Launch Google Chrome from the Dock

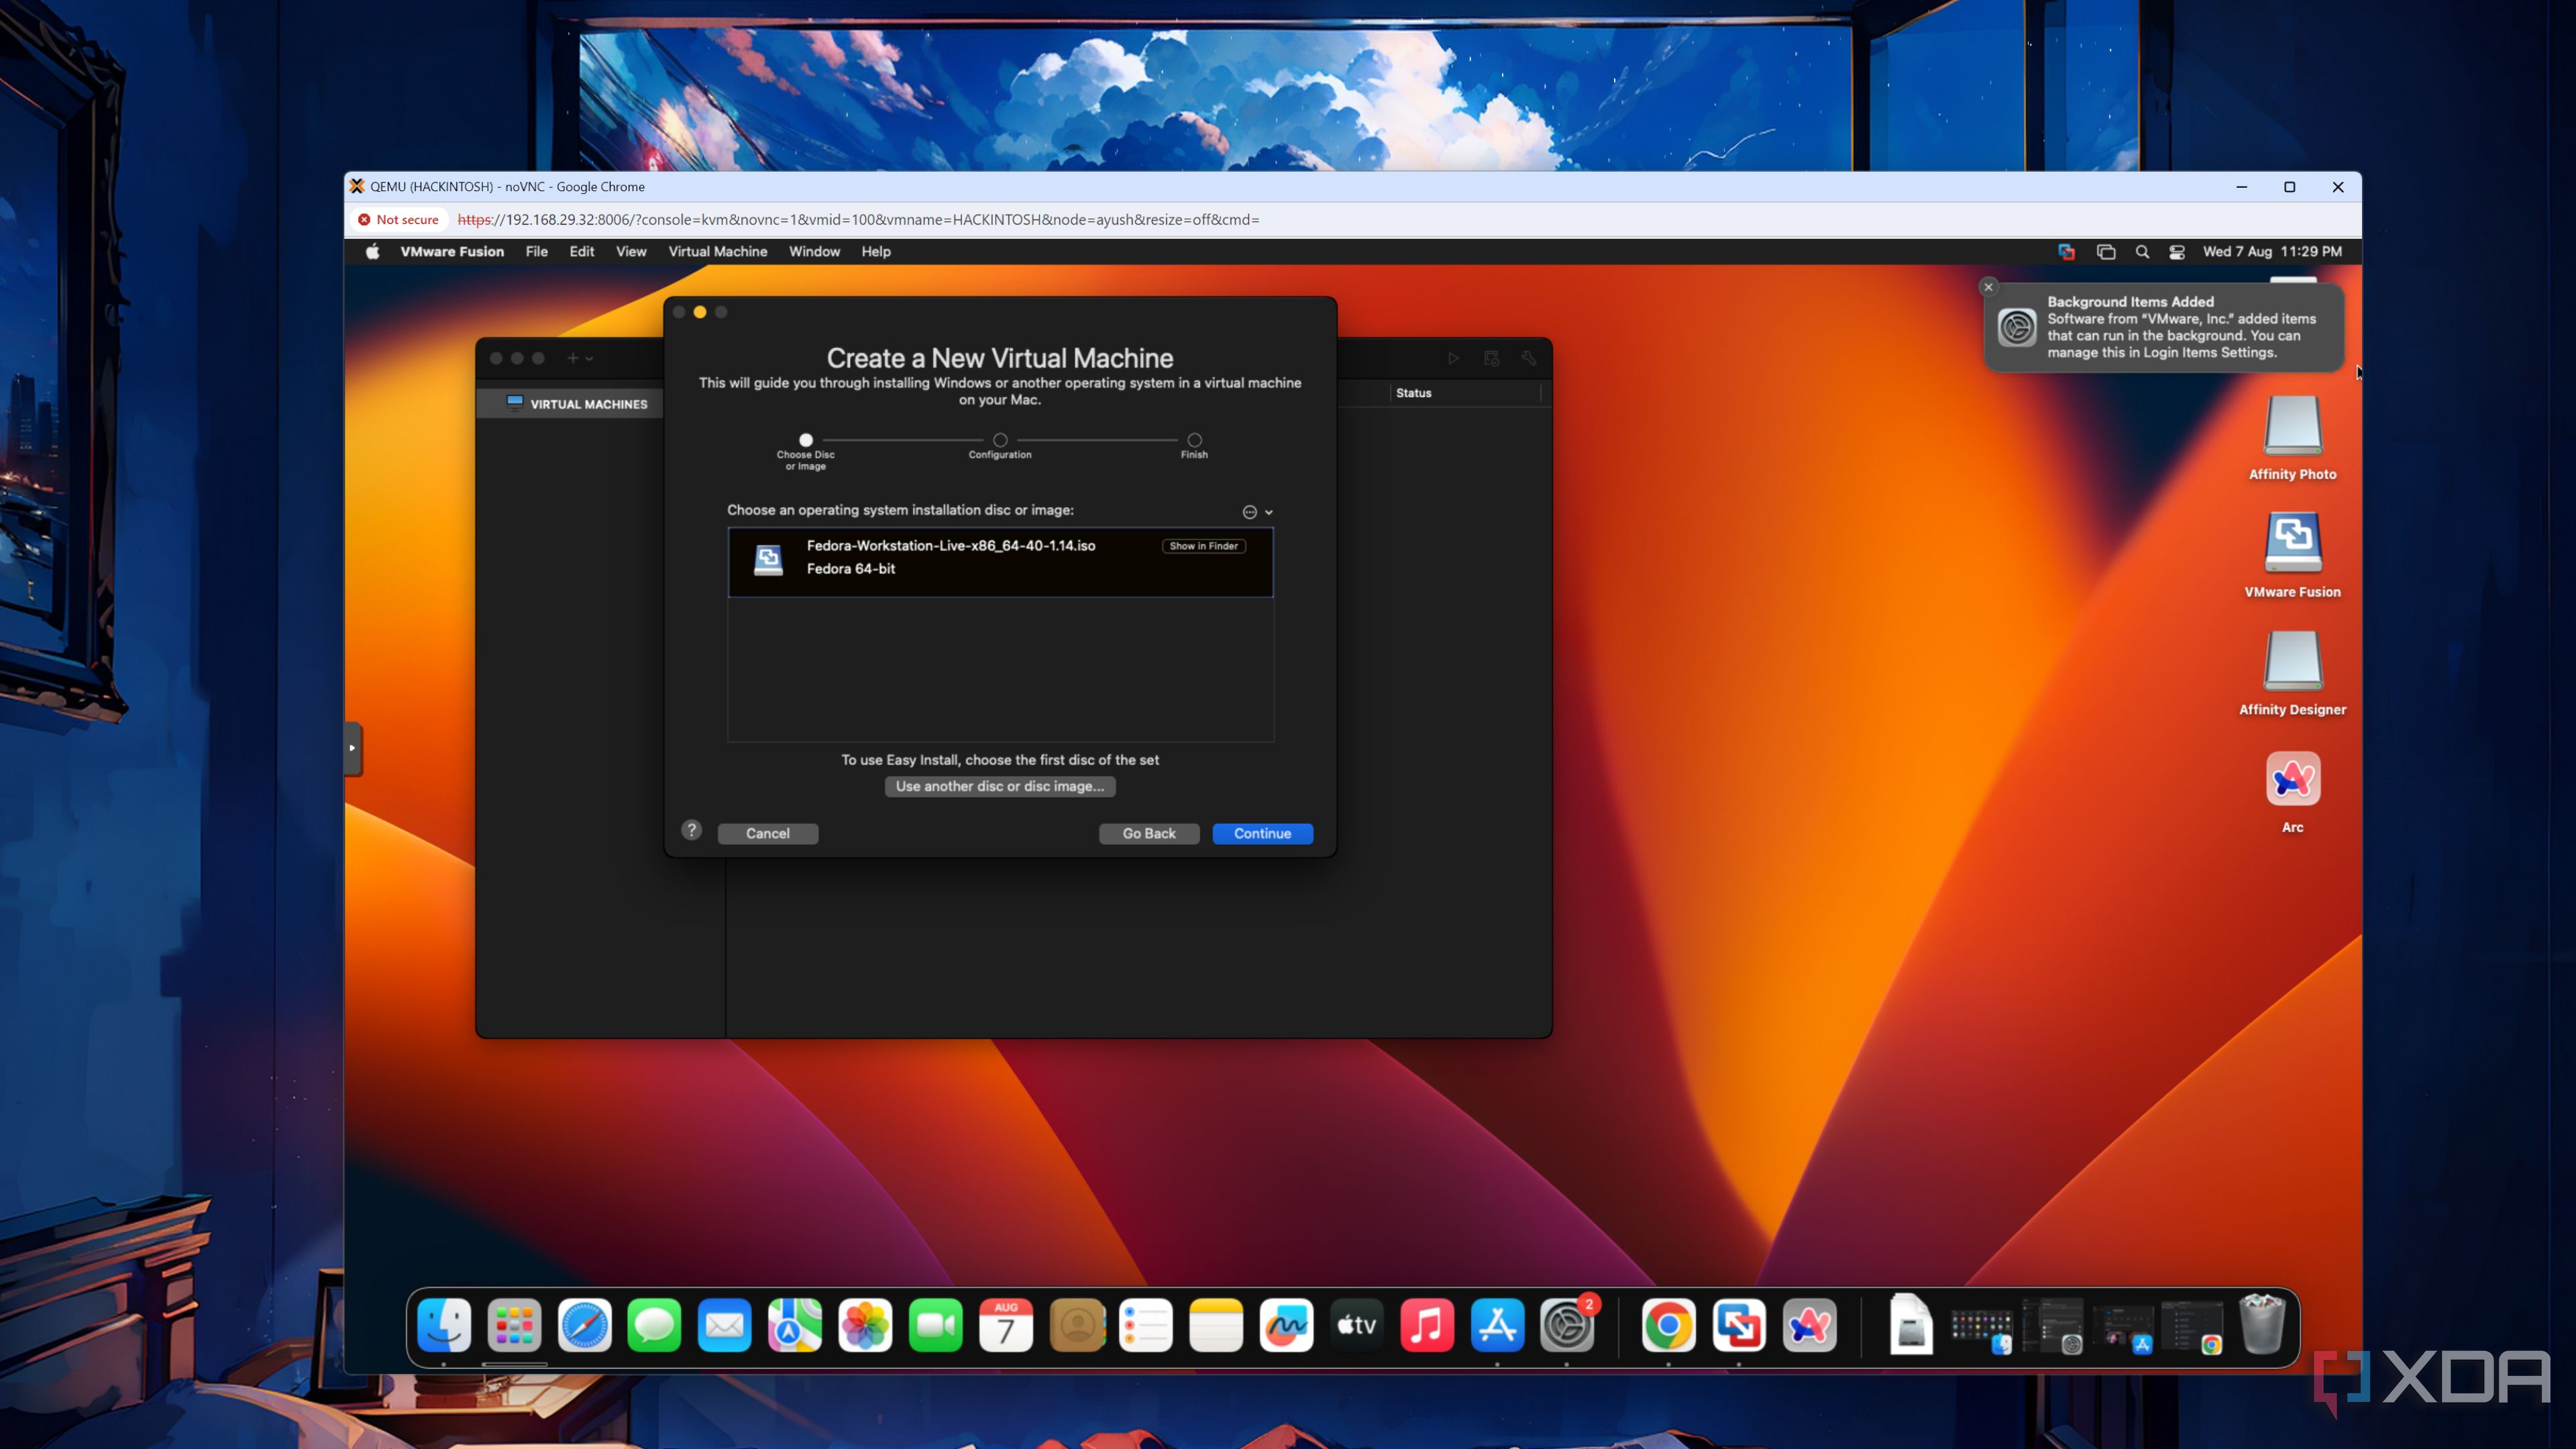point(1668,1326)
